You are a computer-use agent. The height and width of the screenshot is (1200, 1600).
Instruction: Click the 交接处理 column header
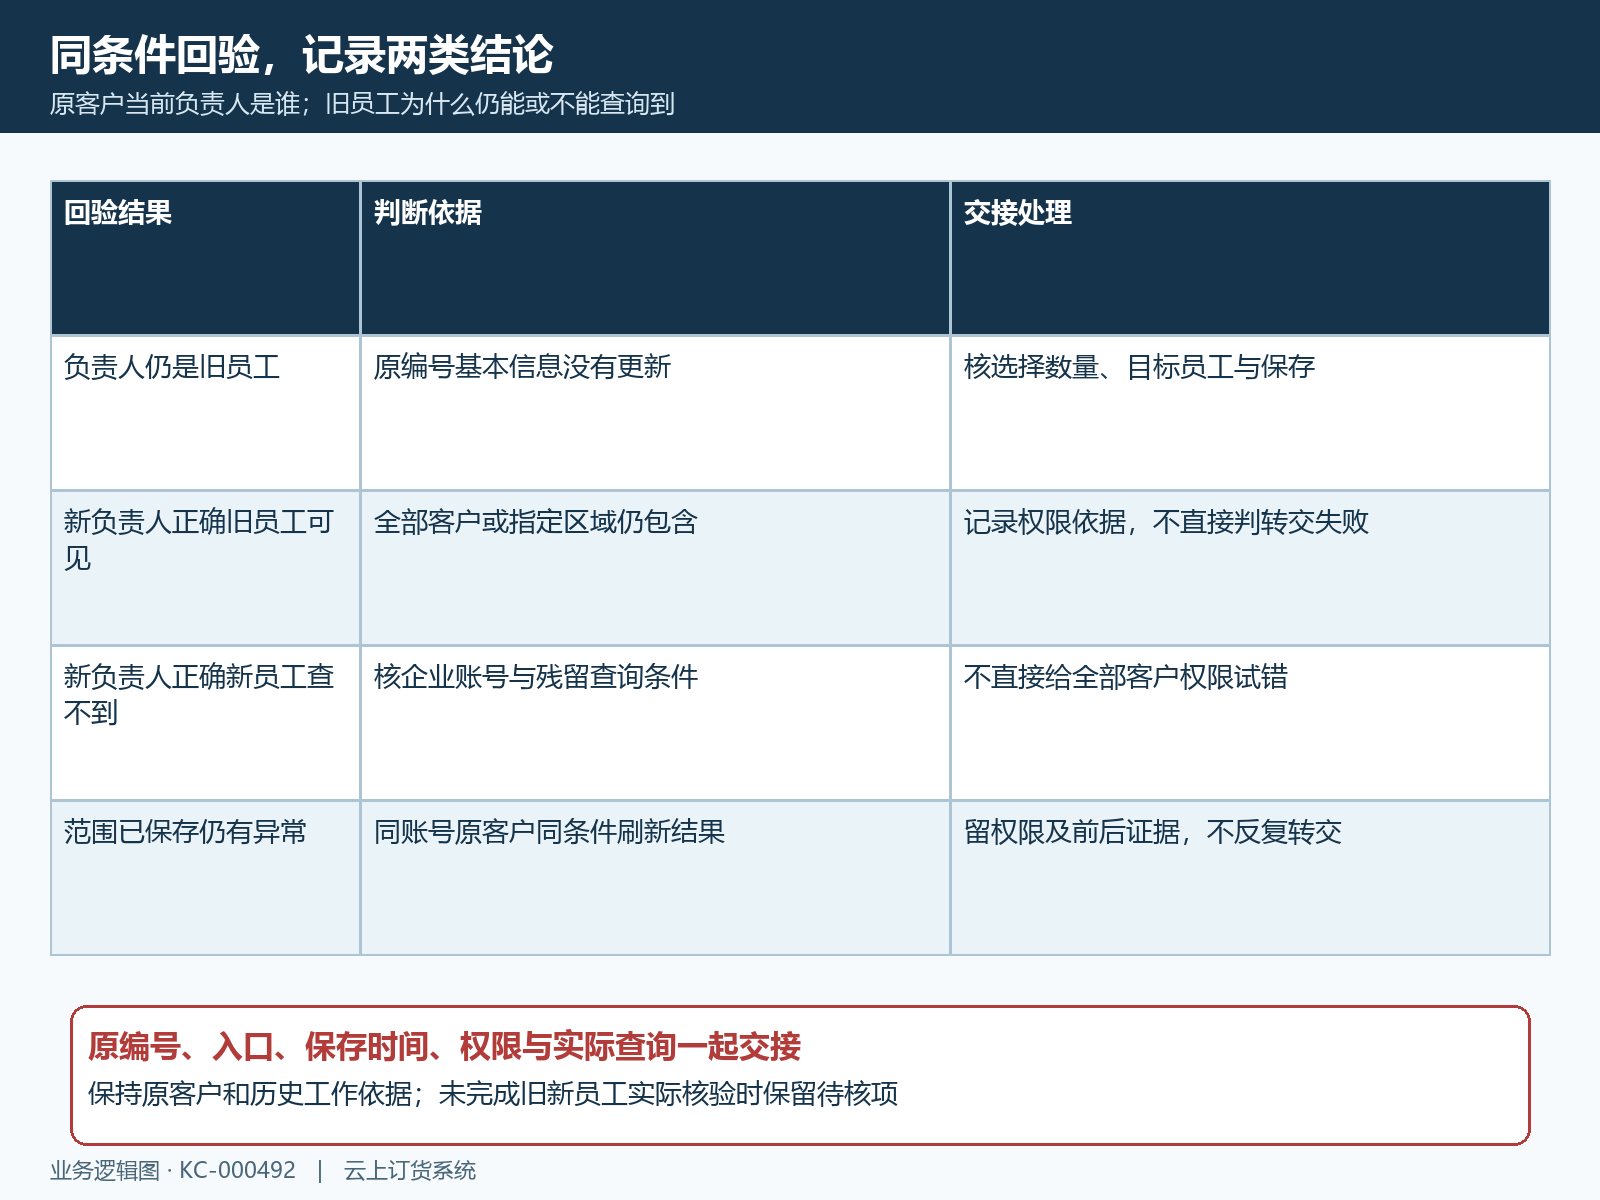coord(1250,258)
